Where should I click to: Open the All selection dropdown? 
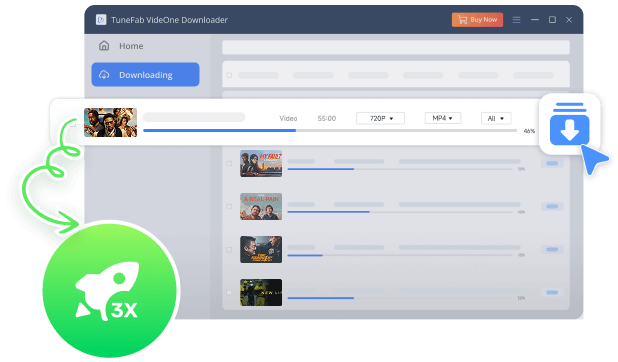(x=496, y=118)
